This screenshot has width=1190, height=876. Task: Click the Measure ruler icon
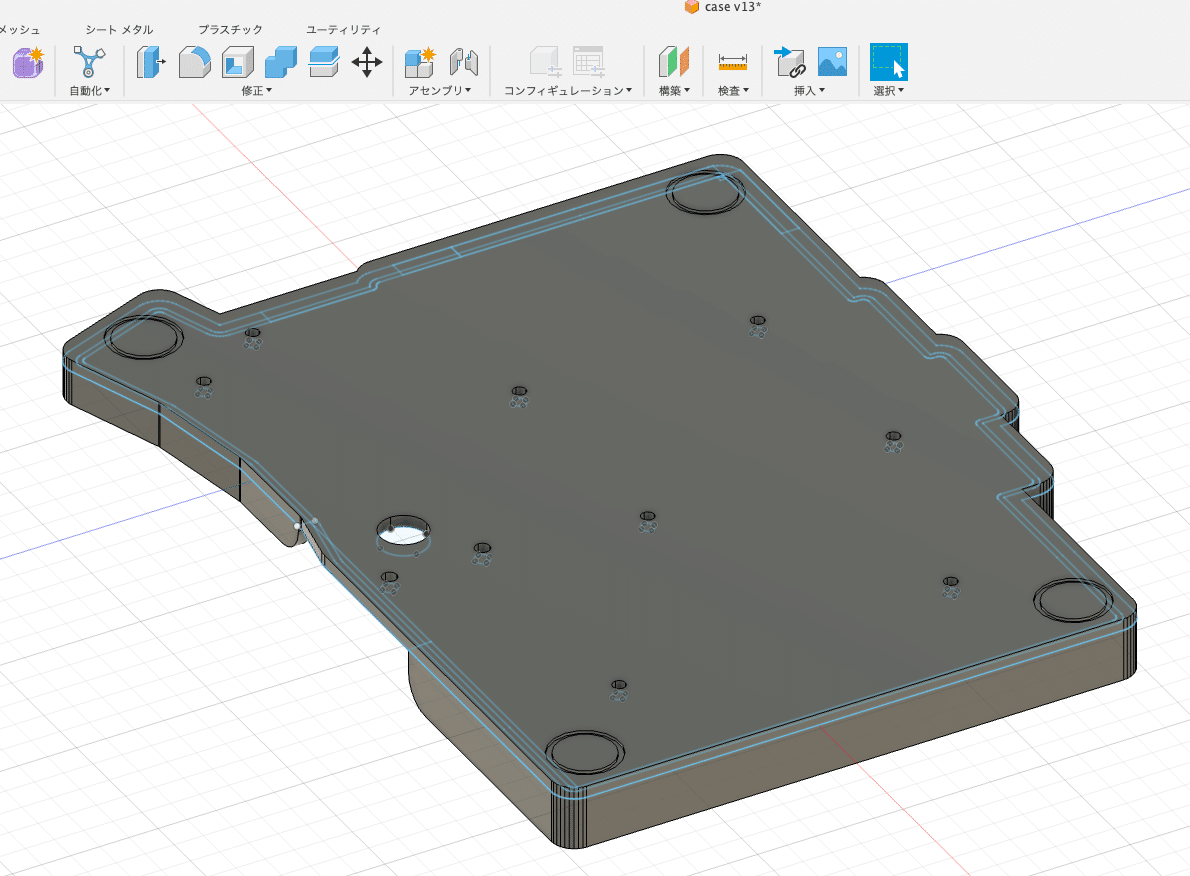click(733, 62)
